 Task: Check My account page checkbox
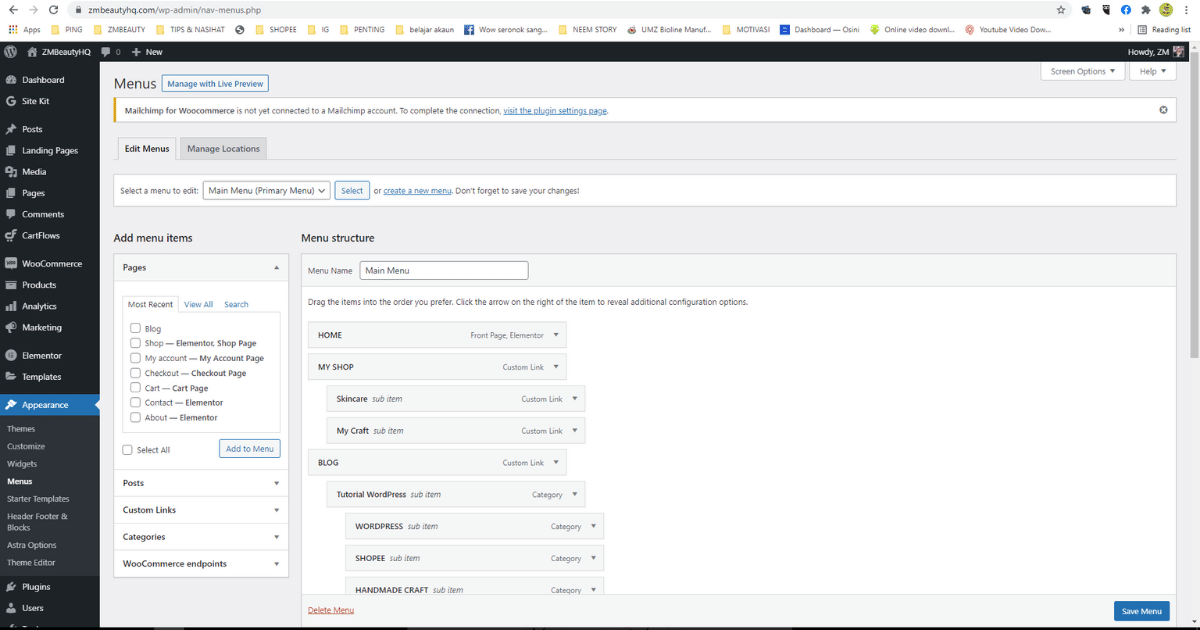(x=135, y=358)
